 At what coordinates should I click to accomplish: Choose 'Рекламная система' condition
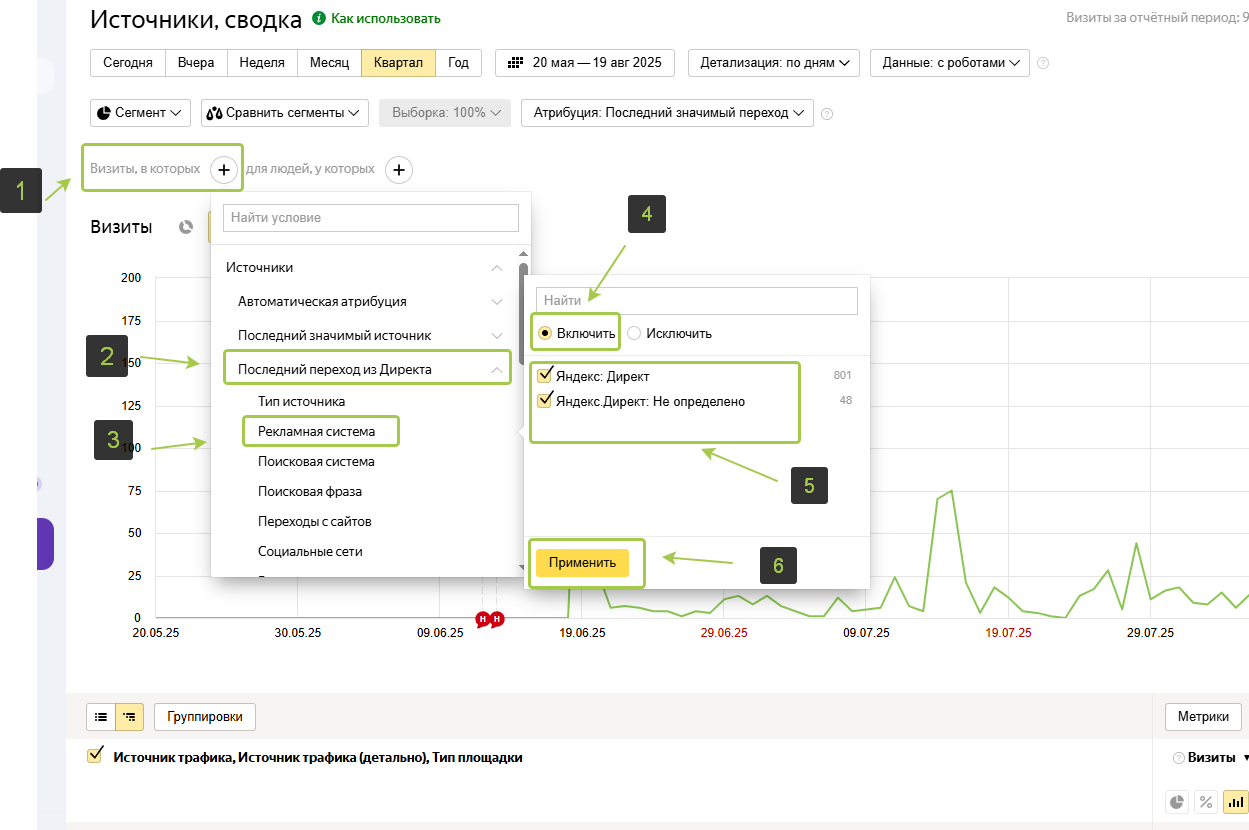pos(317,432)
